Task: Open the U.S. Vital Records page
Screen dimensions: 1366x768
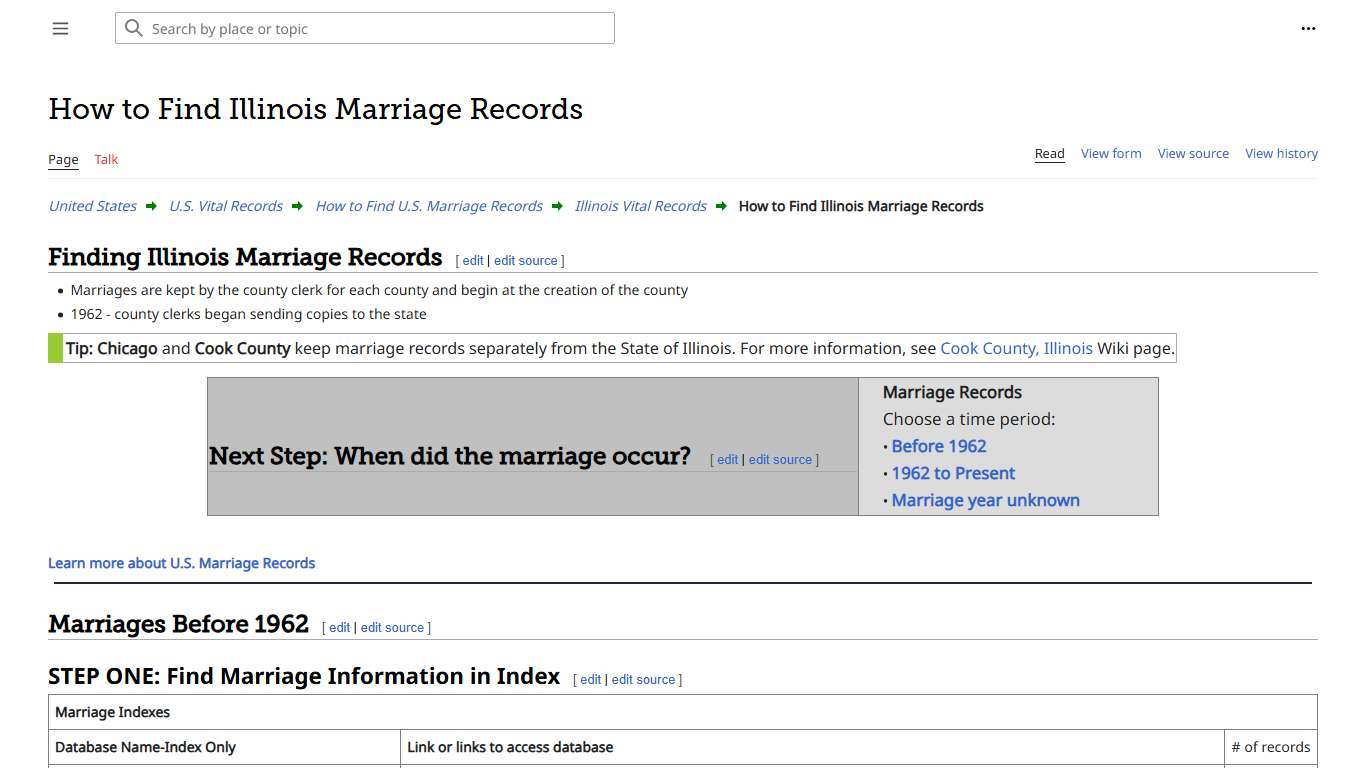Action: click(225, 206)
